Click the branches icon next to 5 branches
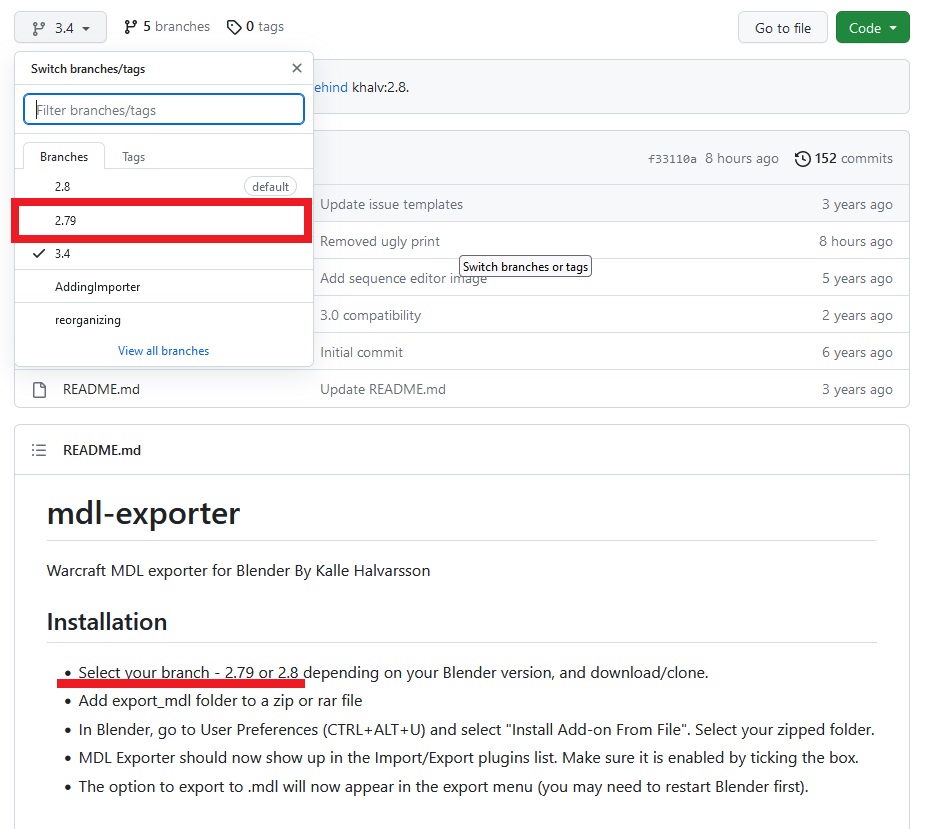 tap(131, 27)
